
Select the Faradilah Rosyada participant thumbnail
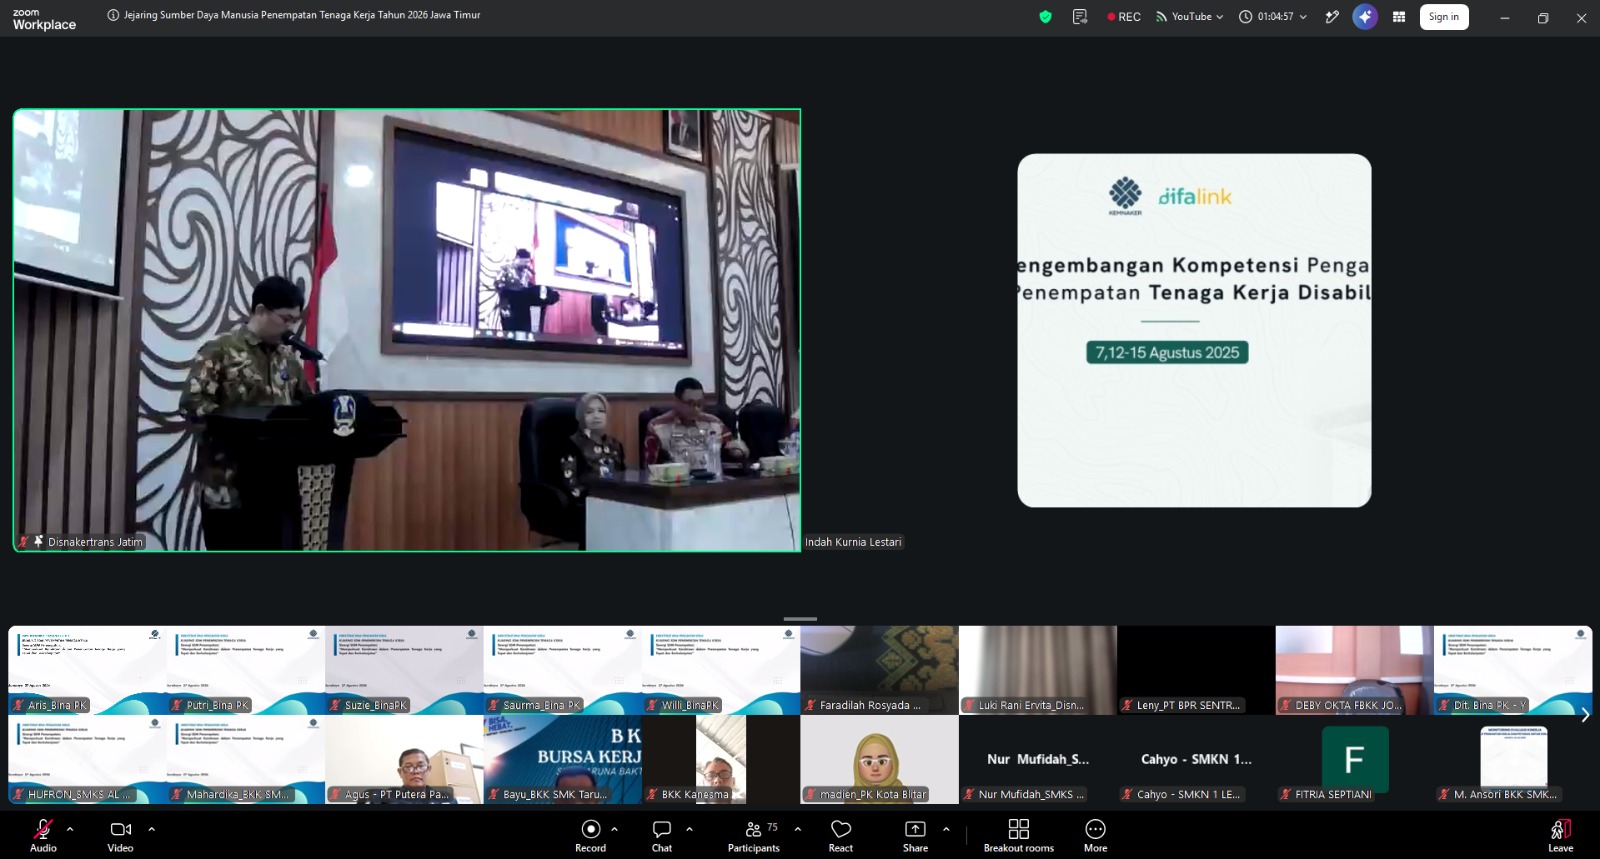click(x=879, y=670)
